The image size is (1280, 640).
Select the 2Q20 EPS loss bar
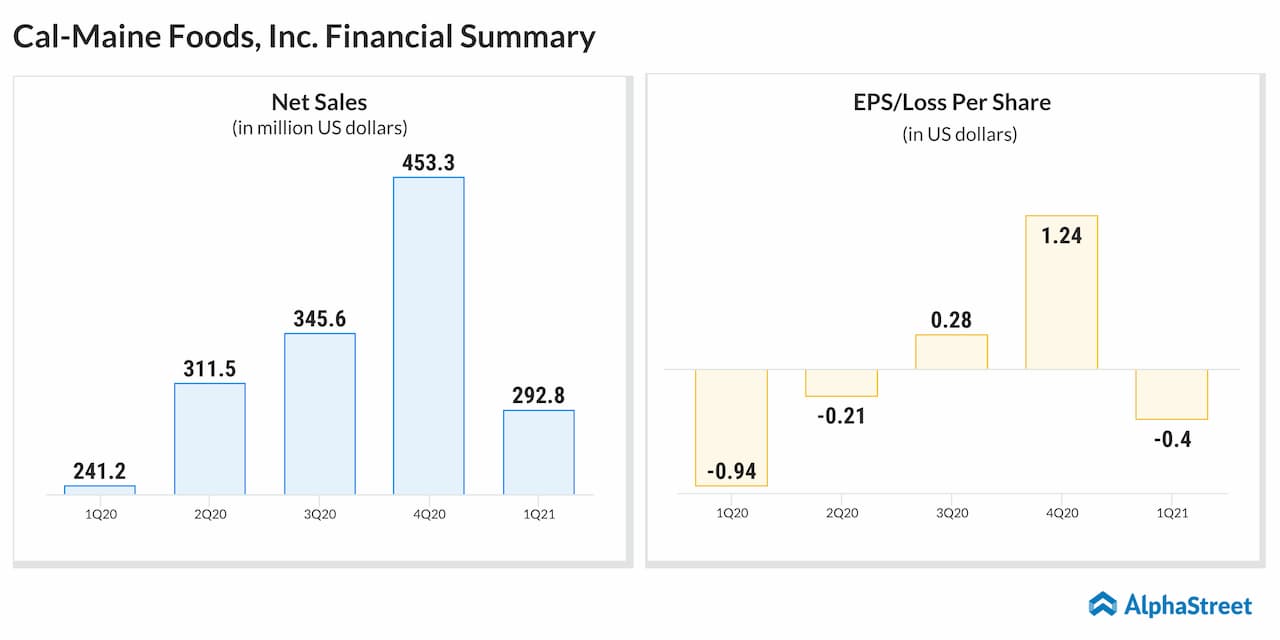pos(841,383)
